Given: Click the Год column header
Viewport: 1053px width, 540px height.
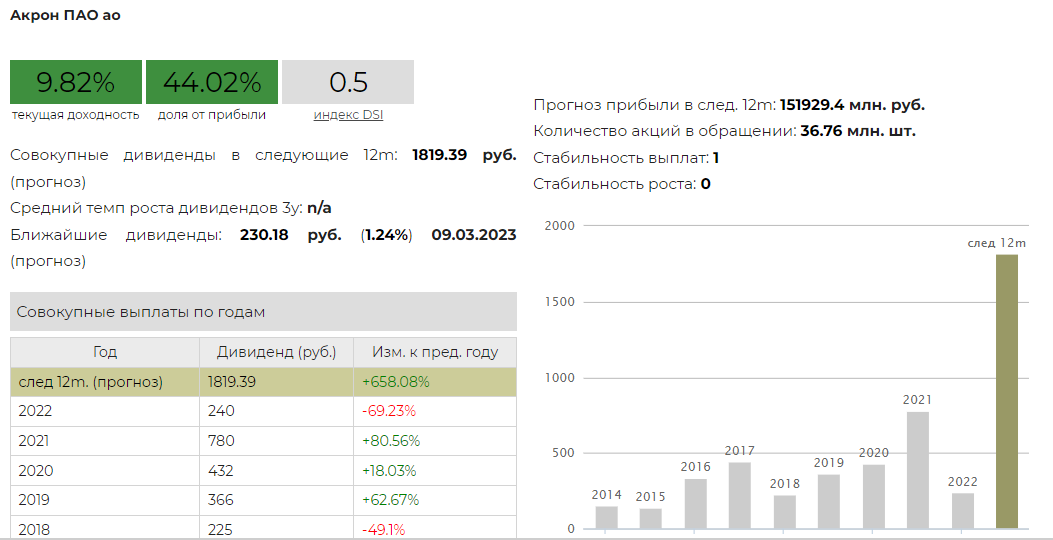Looking at the screenshot, I should coord(105,352).
